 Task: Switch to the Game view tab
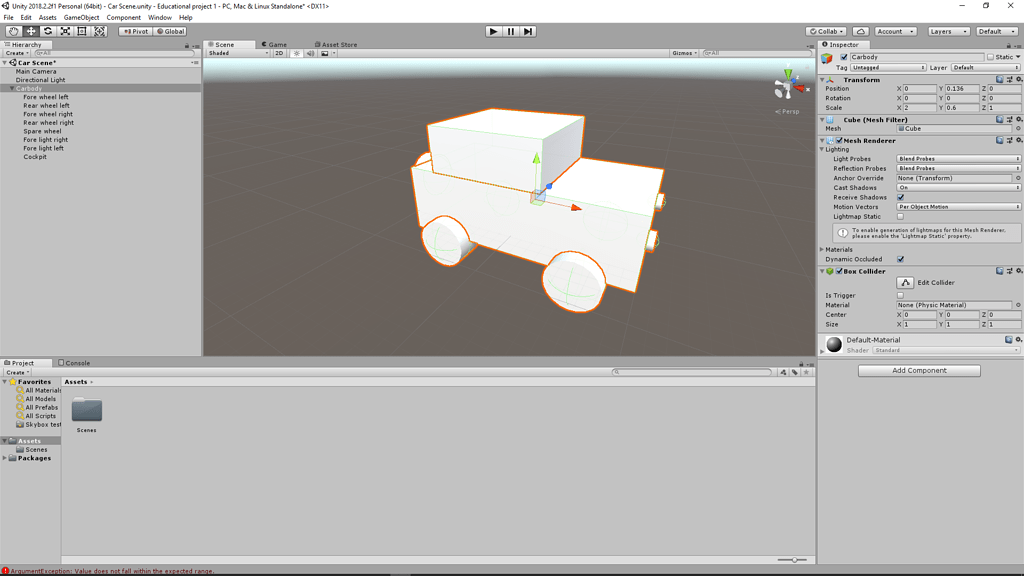click(273, 44)
